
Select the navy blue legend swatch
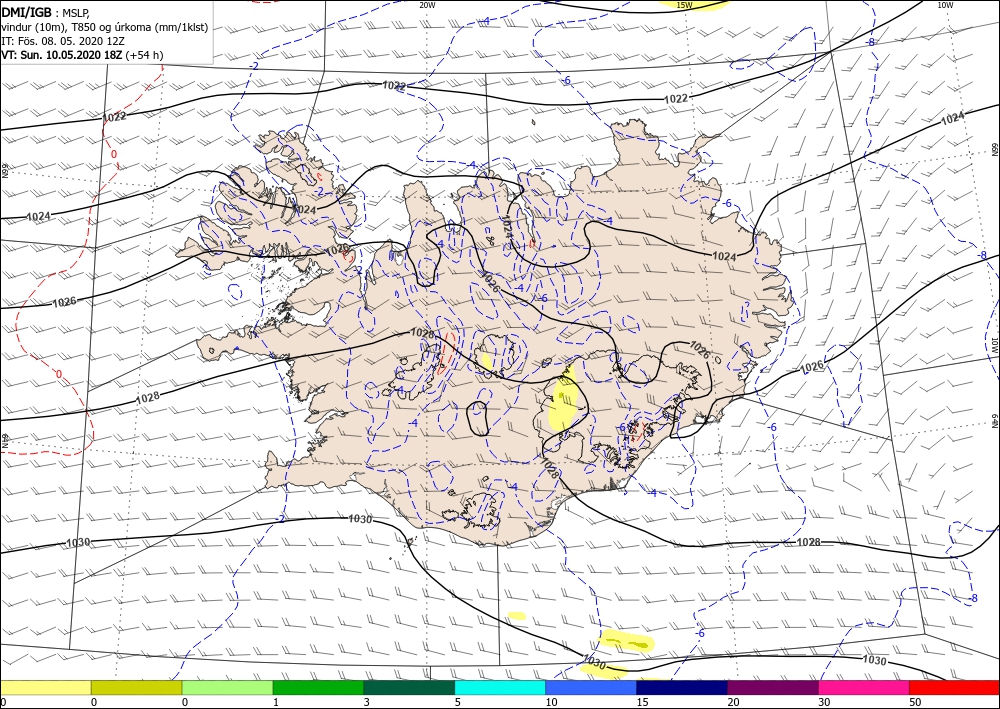(x=682, y=687)
